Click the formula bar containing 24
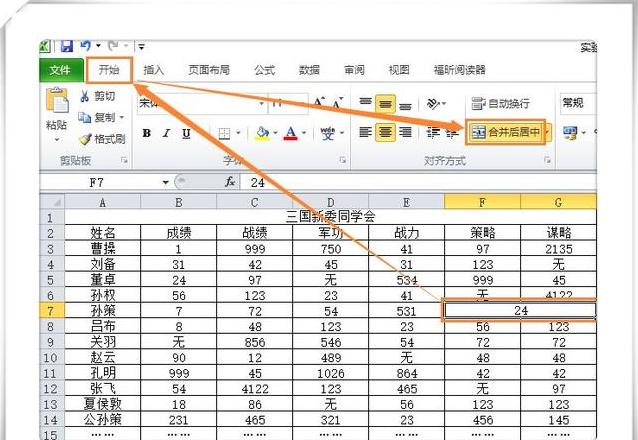The image size is (638, 440). 418,182
